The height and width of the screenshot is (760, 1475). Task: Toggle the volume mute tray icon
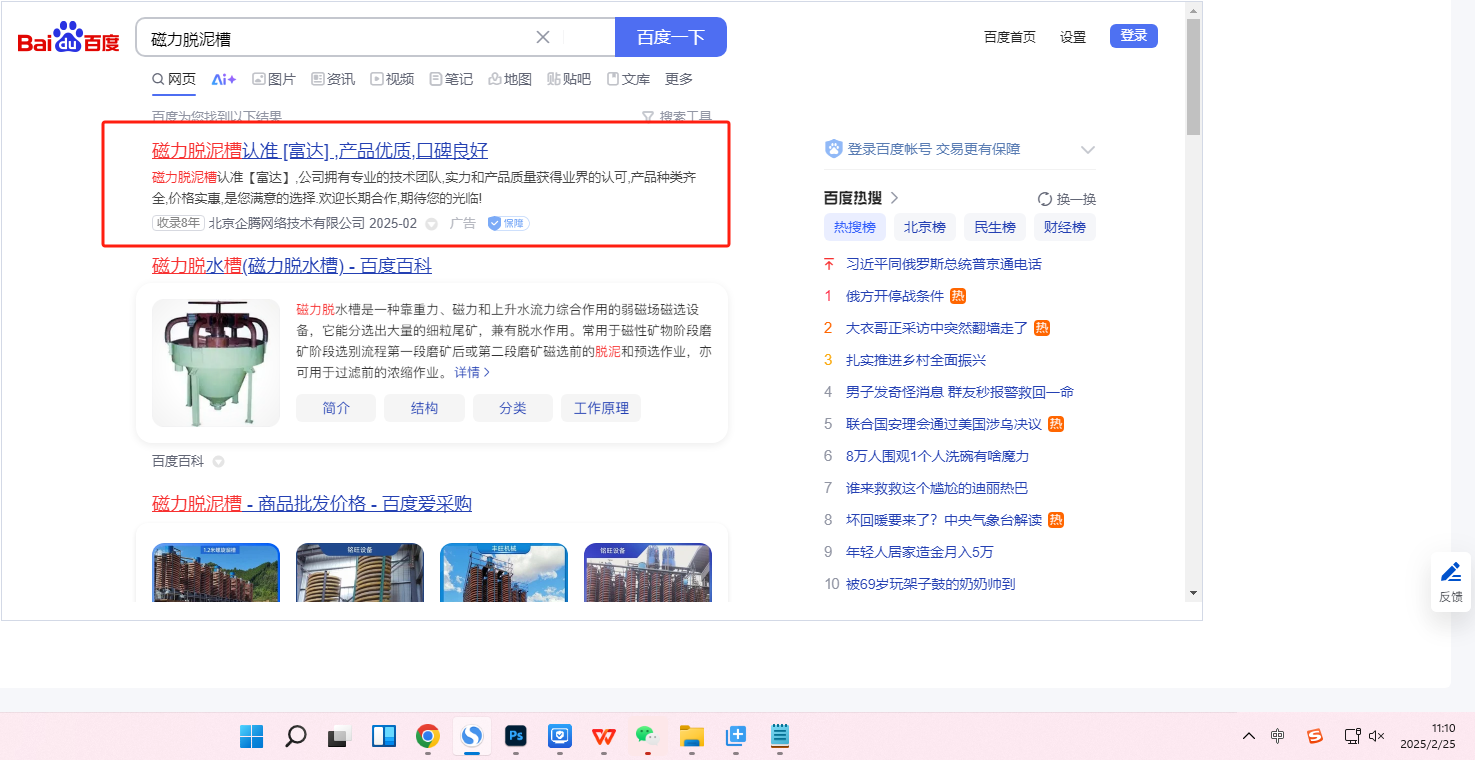1376,737
